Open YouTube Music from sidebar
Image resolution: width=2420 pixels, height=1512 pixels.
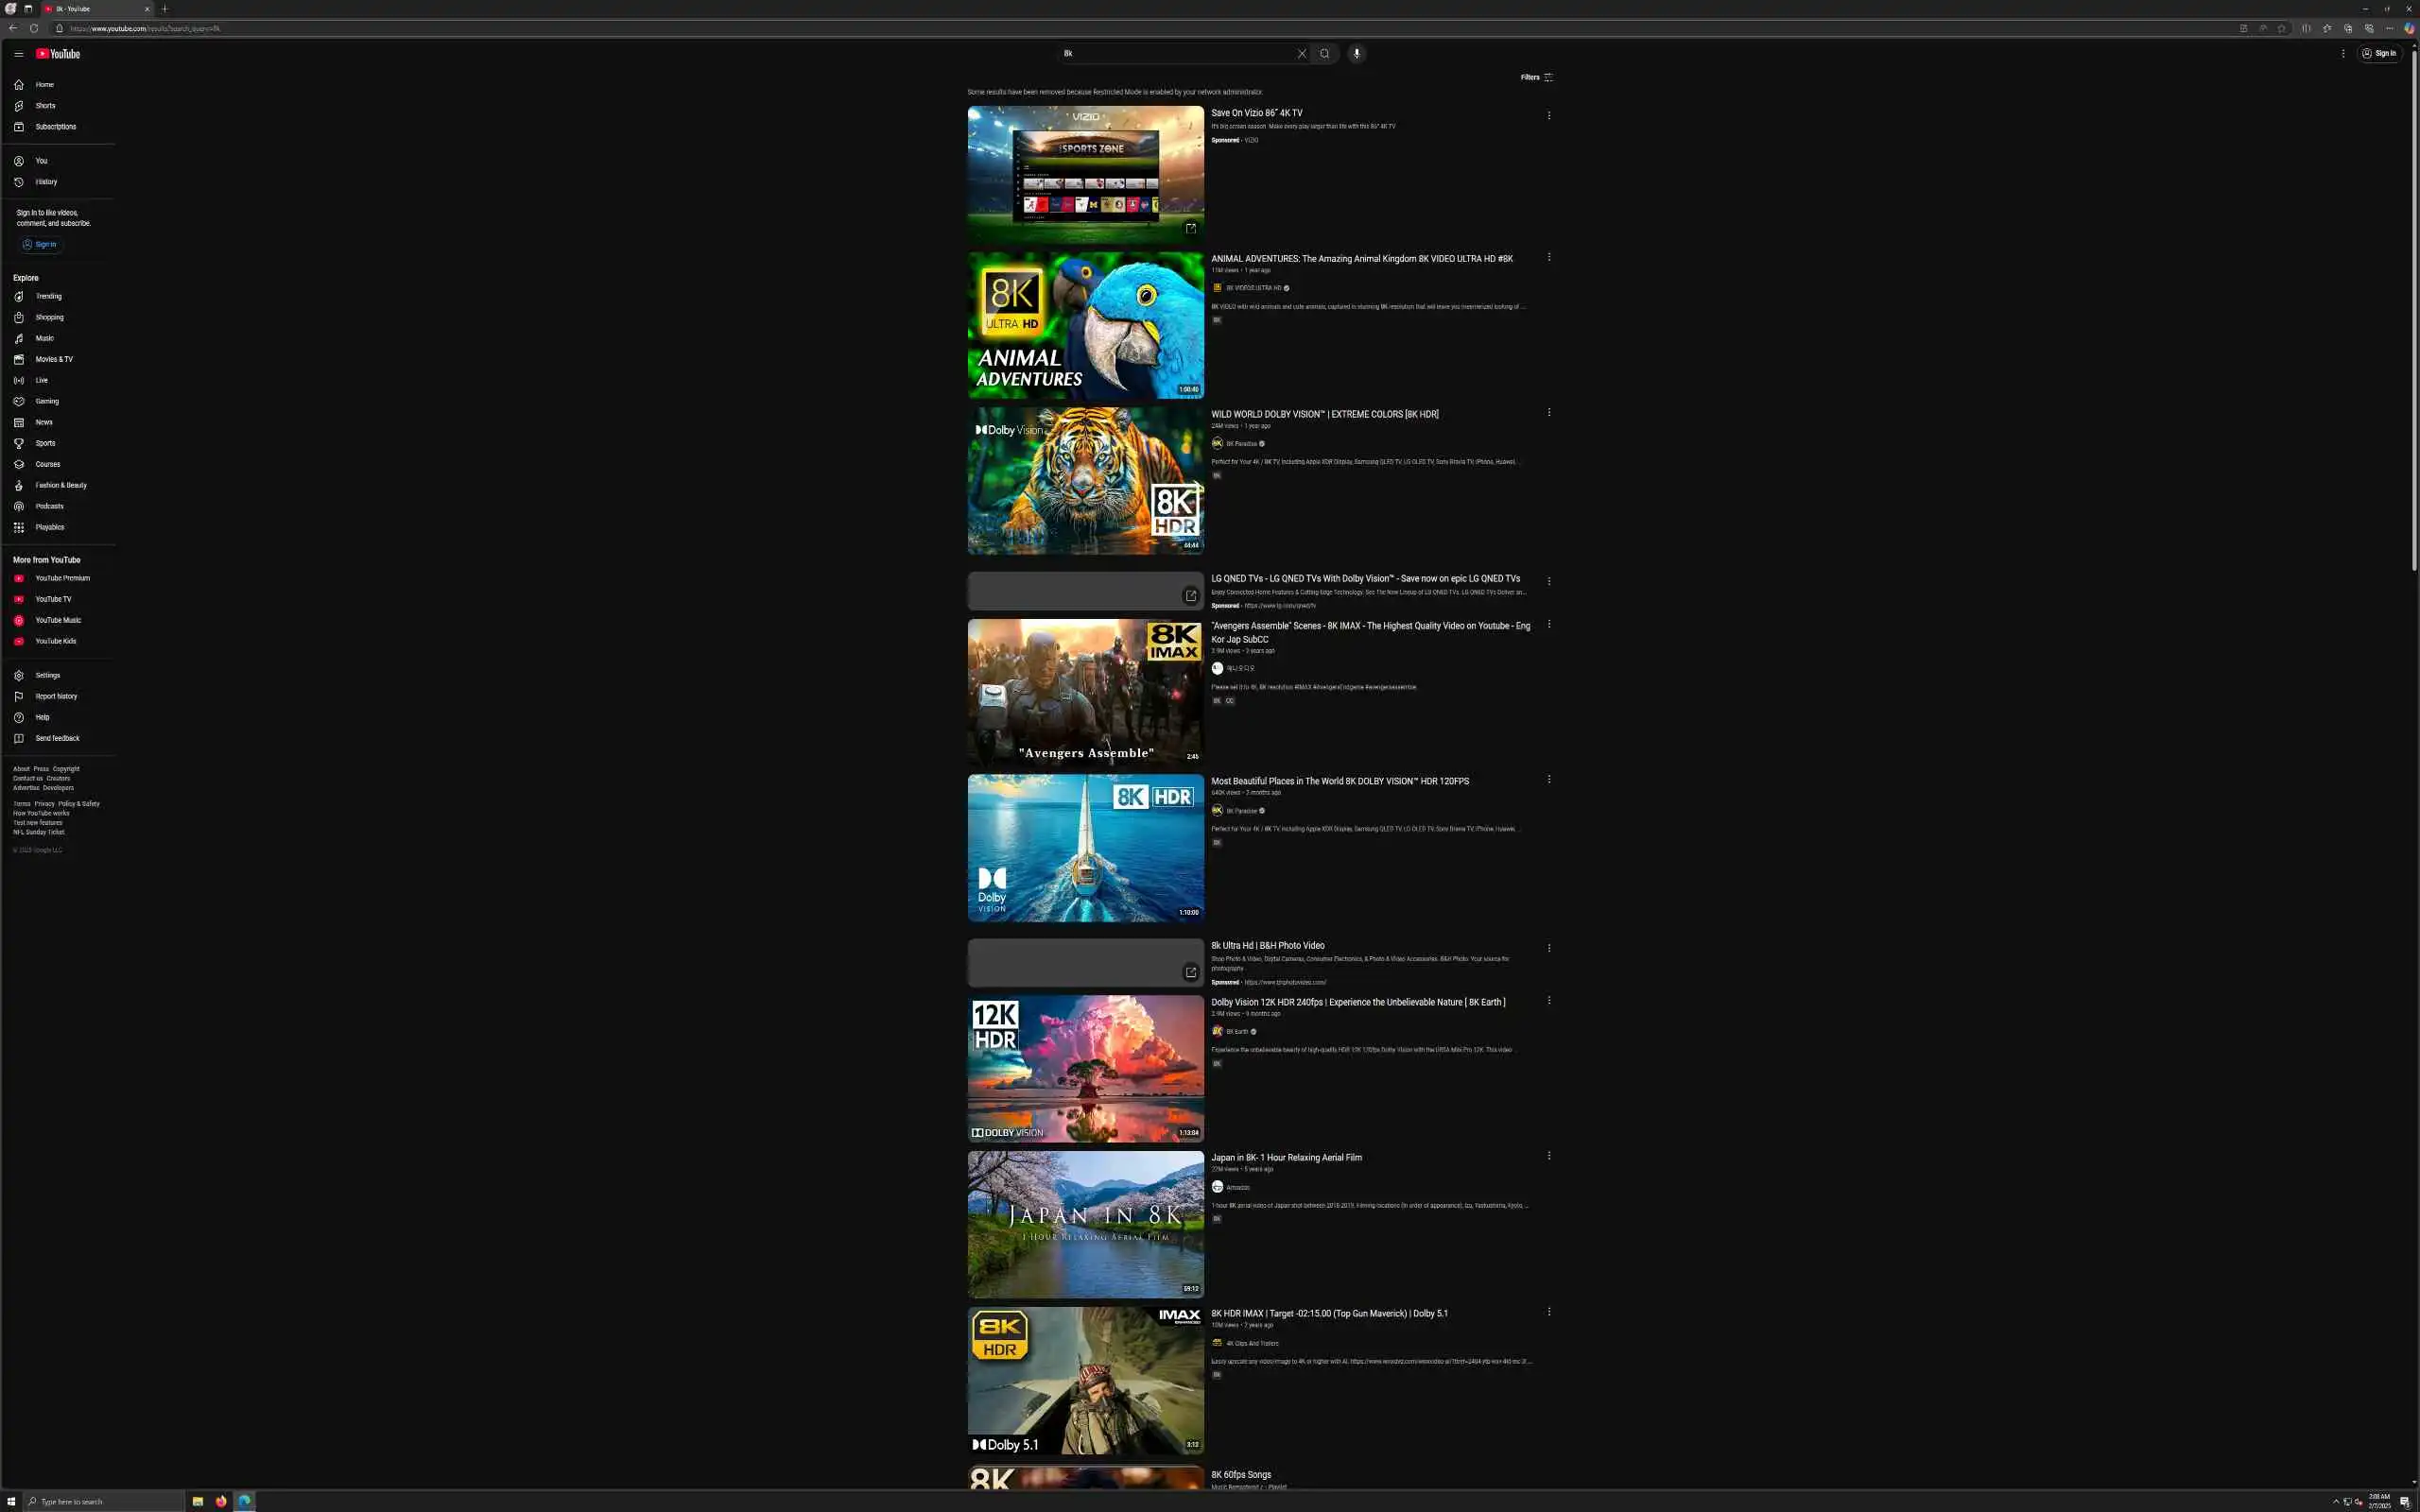point(58,620)
